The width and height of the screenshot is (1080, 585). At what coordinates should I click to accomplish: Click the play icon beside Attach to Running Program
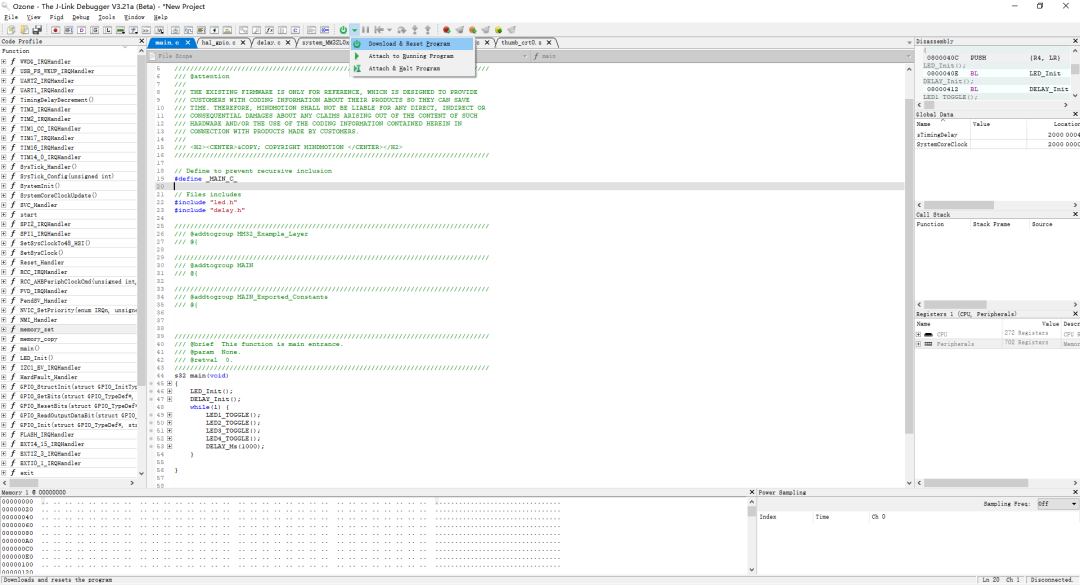(357, 56)
